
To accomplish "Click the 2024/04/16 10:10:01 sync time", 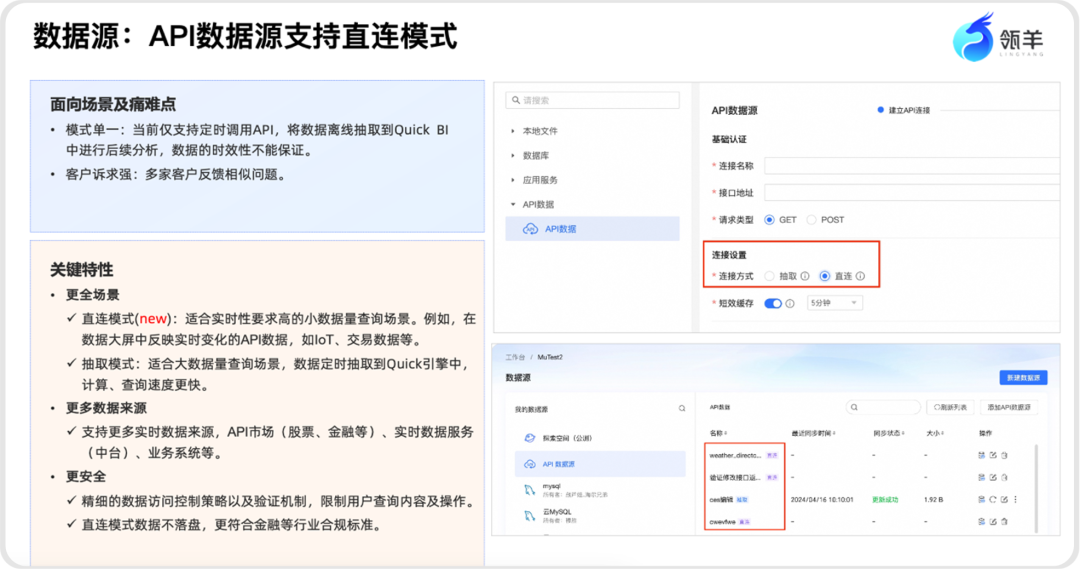I will 822,499.
